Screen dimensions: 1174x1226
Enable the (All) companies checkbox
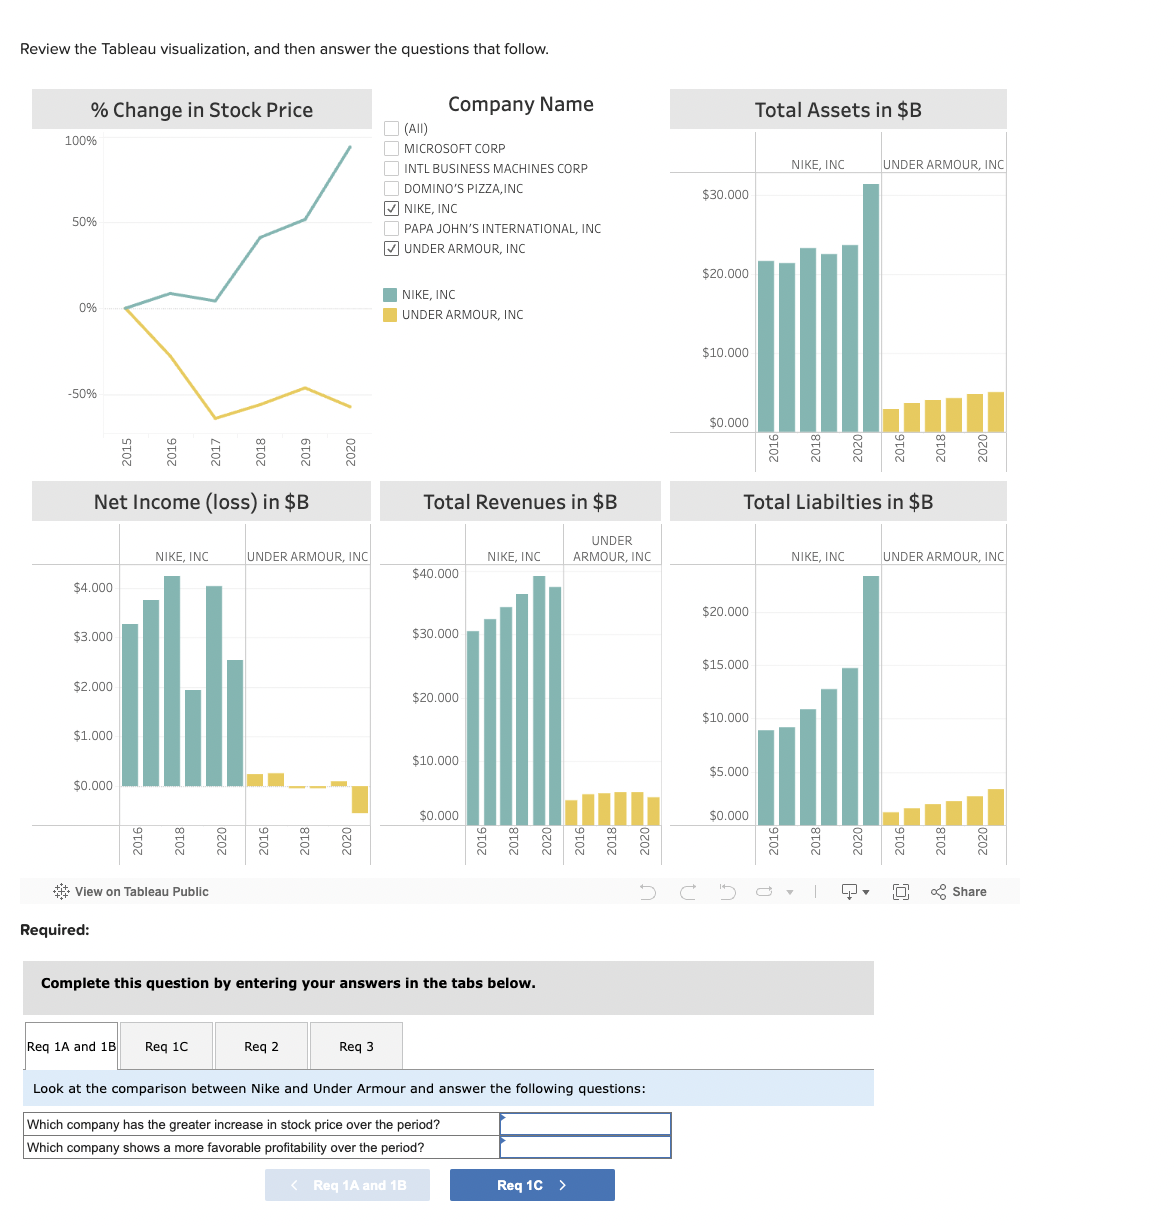tap(391, 128)
